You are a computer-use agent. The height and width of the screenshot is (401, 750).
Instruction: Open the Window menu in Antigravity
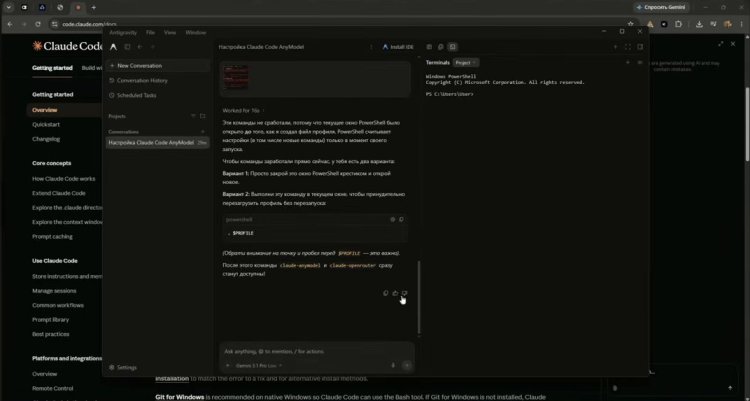click(x=196, y=33)
